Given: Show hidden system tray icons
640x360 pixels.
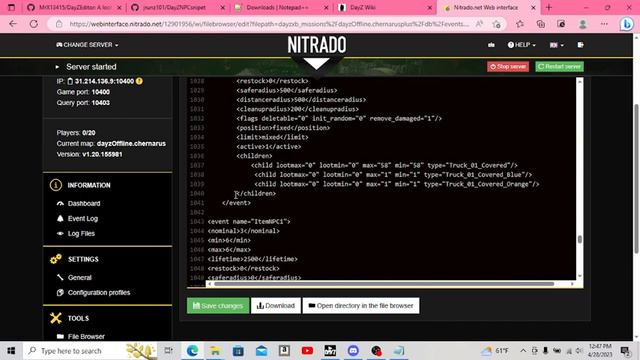Looking at the screenshot, I should pyautogui.click(x=523, y=351).
